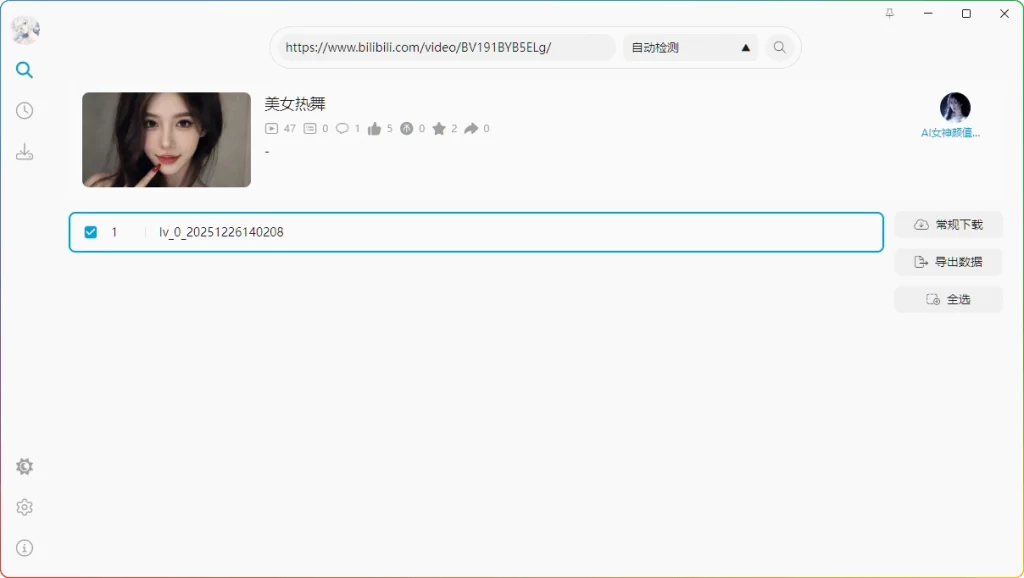
Task: Open the AI女神颜值 uploader profile link
Action: [x=952, y=130]
